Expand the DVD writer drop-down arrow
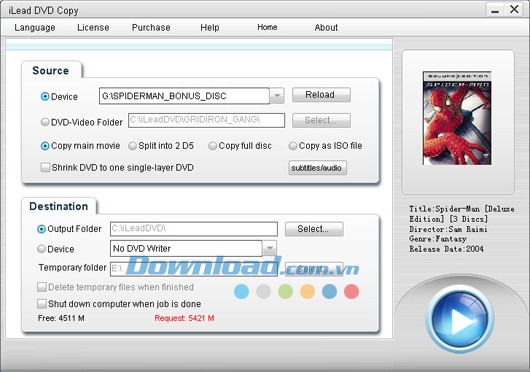Screen dimensions: 530x372 click(x=270, y=249)
